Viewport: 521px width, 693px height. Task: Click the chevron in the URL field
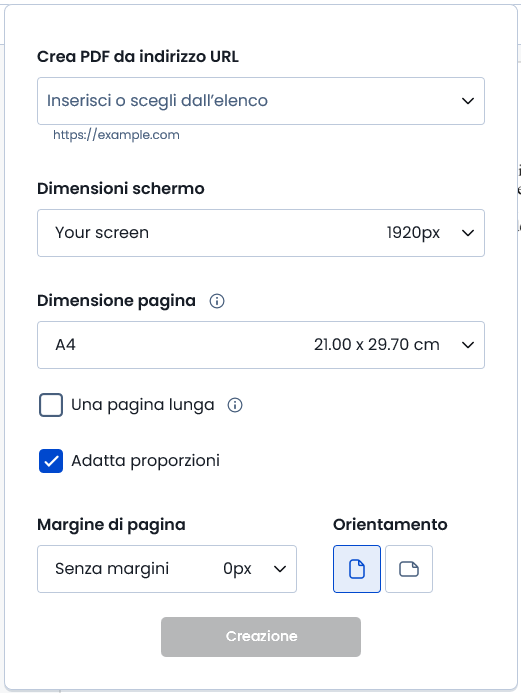pyautogui.click(x=468, y=101)
